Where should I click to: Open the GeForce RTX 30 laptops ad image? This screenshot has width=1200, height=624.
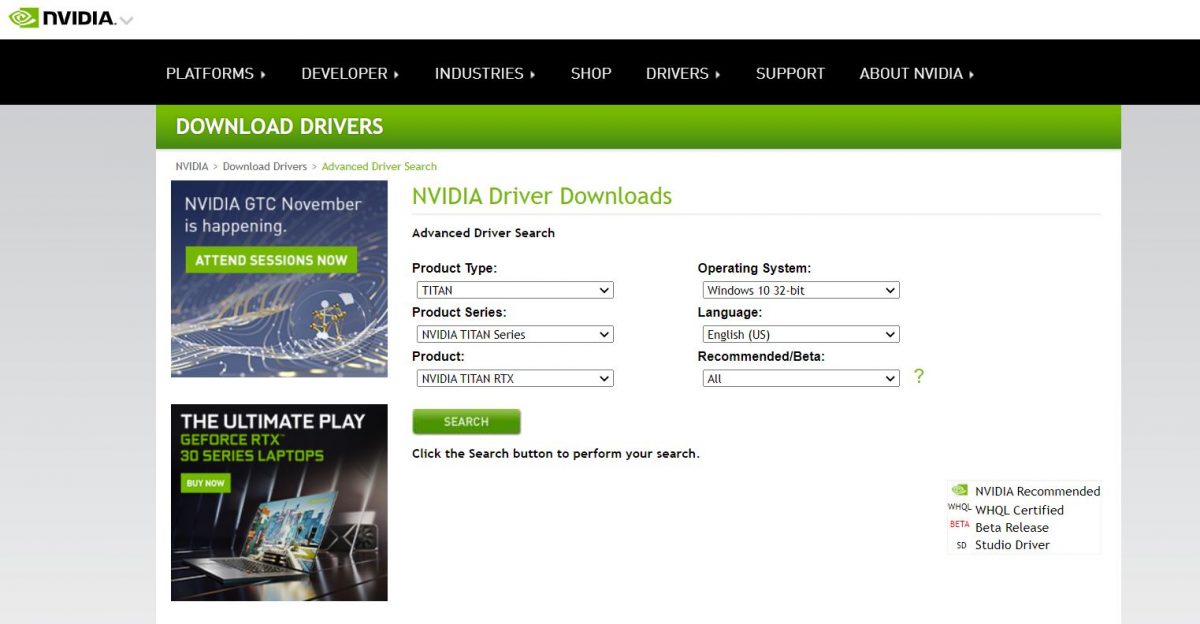[x=279, y=502]
